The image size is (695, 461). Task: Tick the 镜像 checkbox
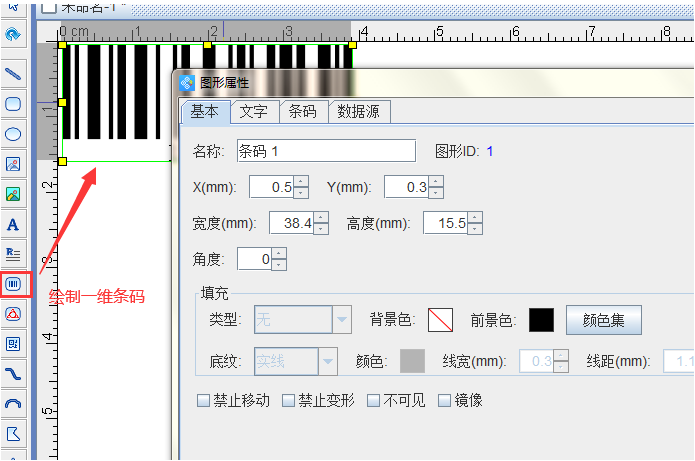[444, 401]
